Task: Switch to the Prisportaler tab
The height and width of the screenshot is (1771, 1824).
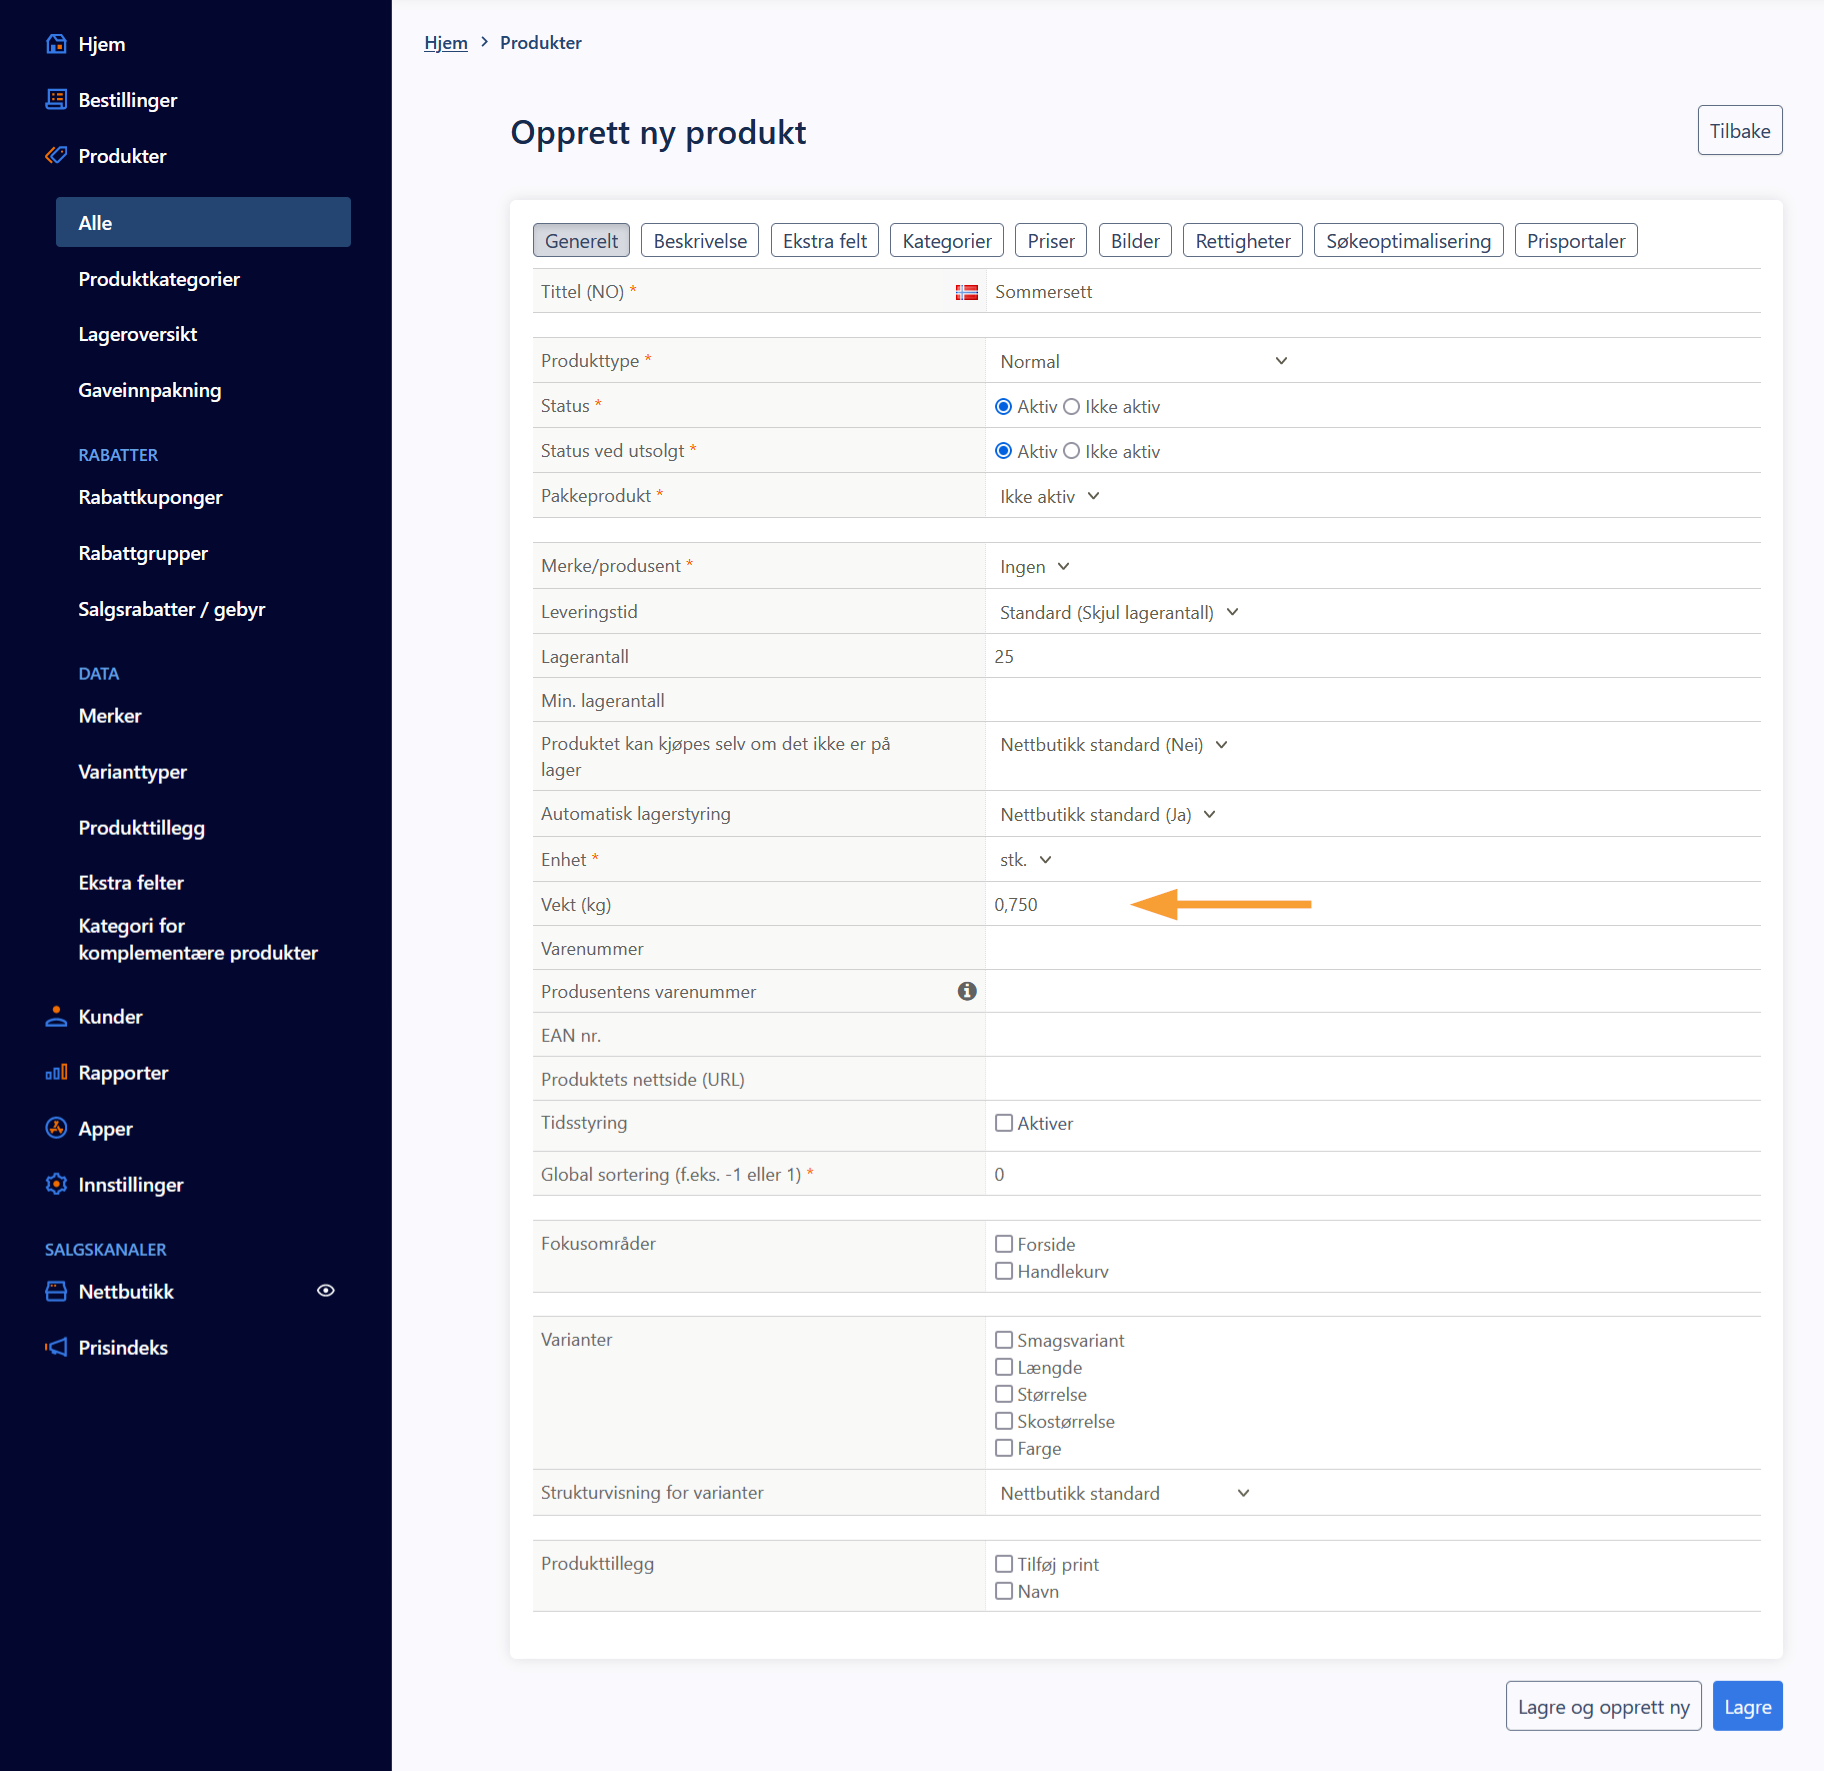Action: 1576,241
